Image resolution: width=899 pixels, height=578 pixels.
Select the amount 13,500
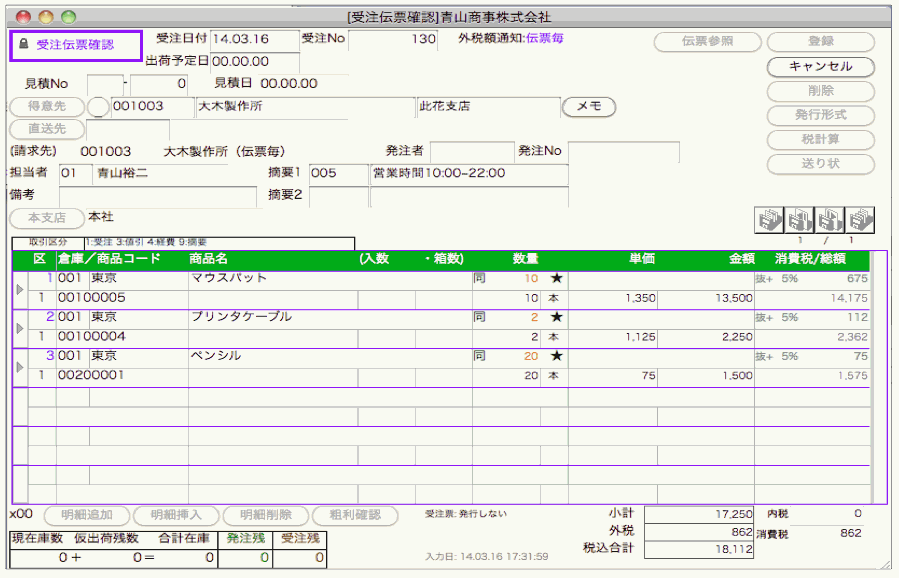pos(734,298)
